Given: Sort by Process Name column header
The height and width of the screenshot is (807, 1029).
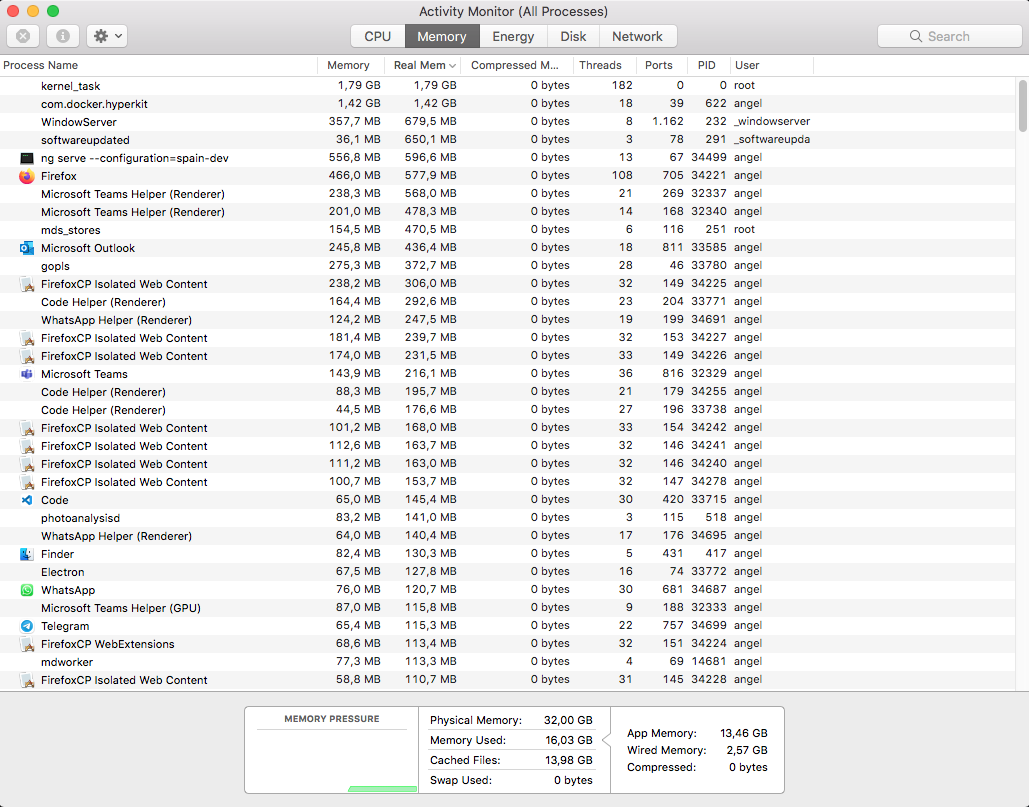Looking at the screenshot, I should click(x=158, y=65).
